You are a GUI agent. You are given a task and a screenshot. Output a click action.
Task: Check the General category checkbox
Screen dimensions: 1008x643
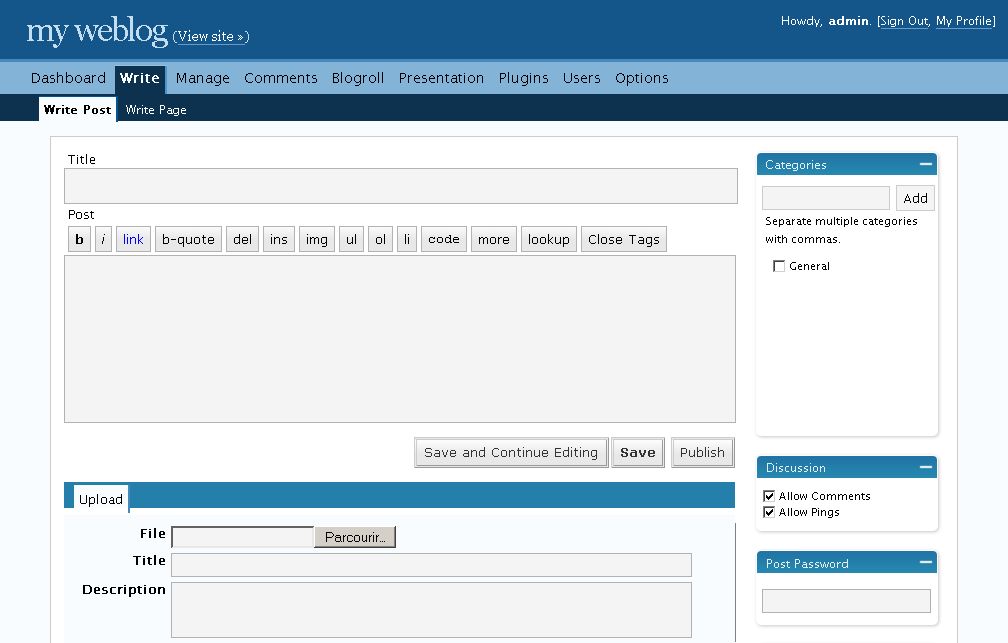point(779,267)
